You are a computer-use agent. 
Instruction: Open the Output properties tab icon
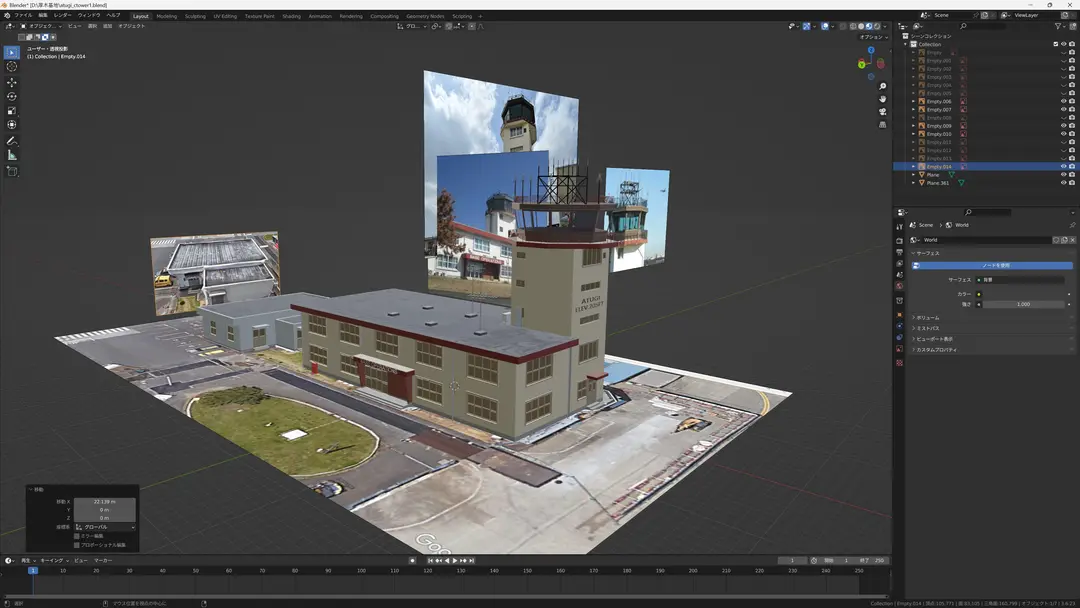900,253
